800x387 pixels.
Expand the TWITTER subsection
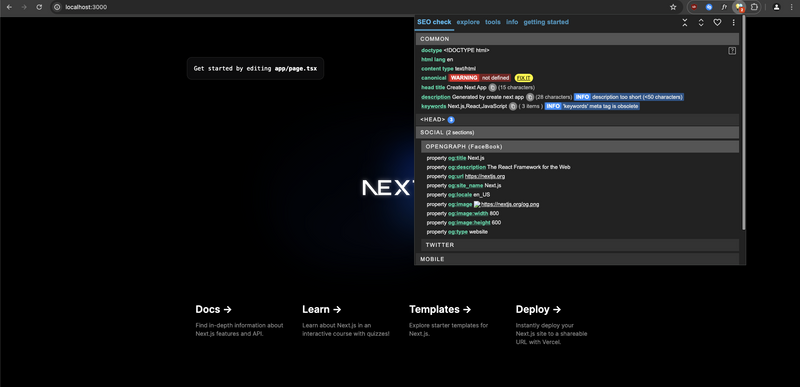point(580,245)
